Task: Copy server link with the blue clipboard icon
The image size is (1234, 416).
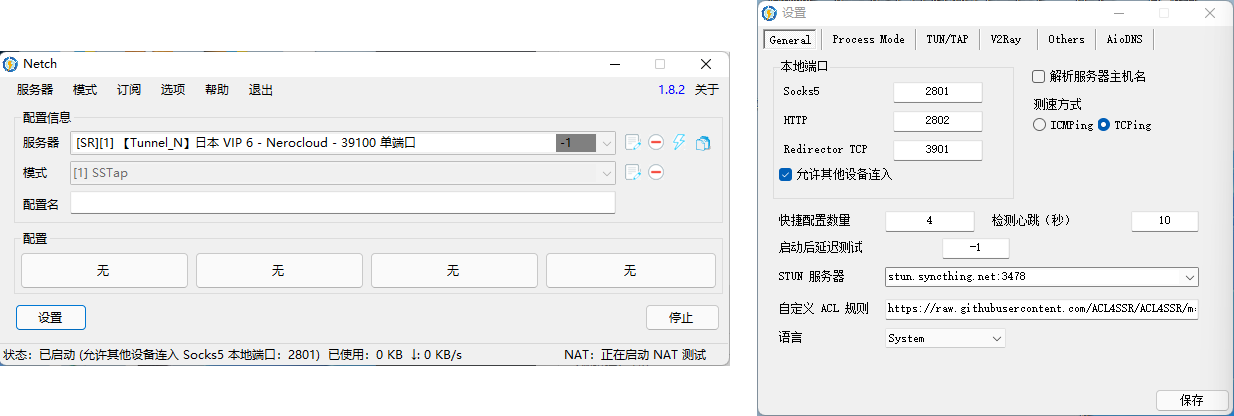Action: tap(703, 143)
